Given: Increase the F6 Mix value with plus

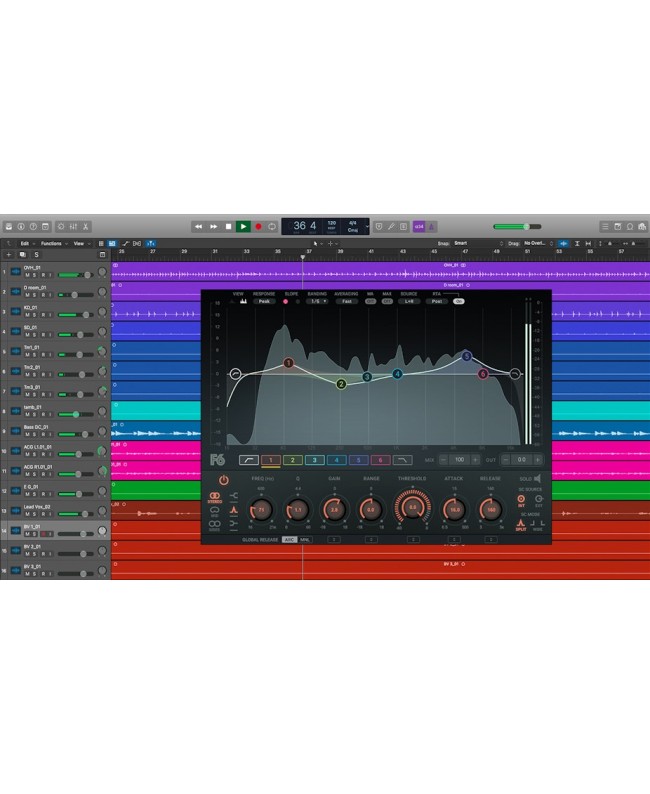Looking at the screenshot, I should click(475, 460).
